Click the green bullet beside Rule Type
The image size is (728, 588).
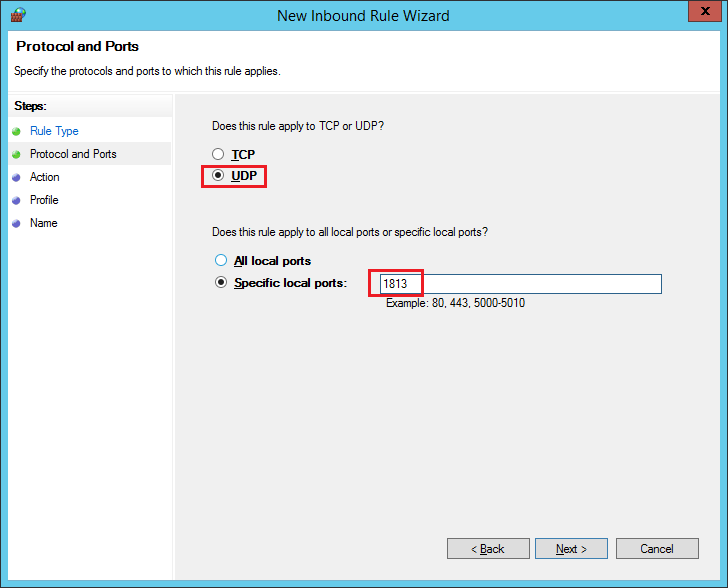pos(16,131)
